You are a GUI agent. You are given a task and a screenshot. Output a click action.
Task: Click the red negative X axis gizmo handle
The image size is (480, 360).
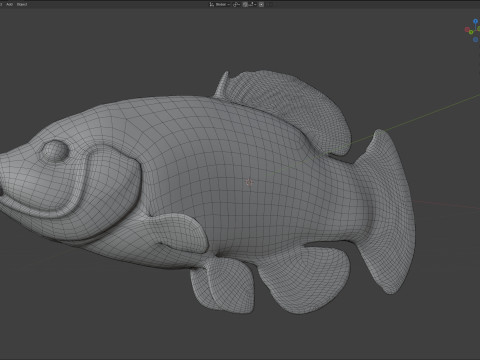[467, 30]
